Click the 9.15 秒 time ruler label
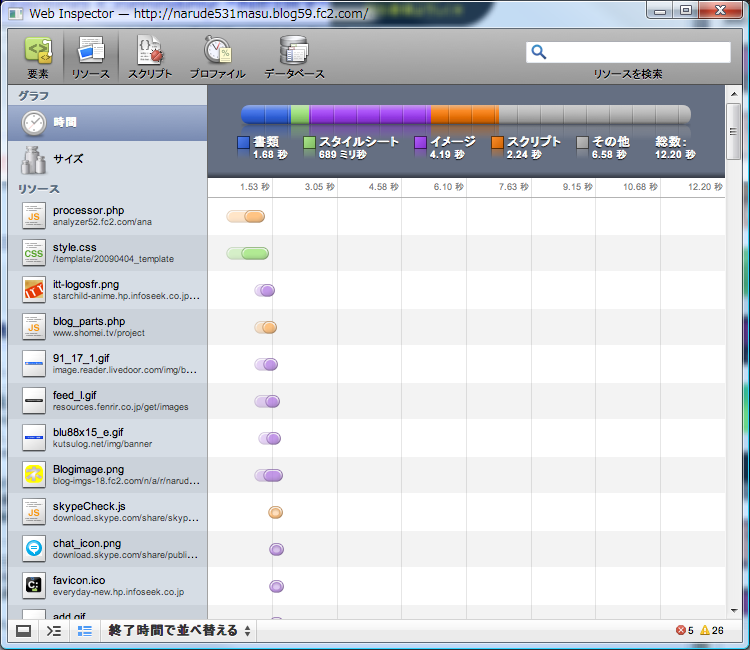 577,187
